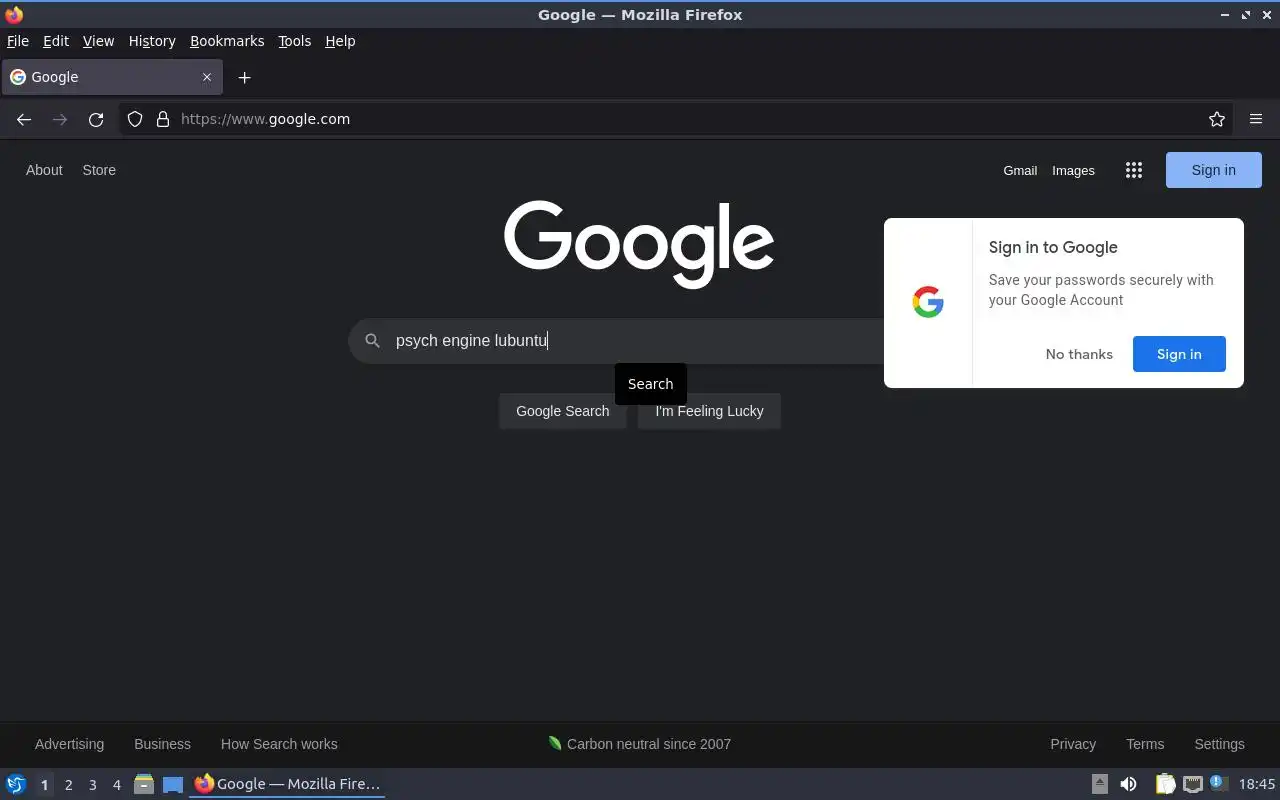Click the Firefox taskbar window entry
Screen dimensions: 1280x800
pos(288,784)
